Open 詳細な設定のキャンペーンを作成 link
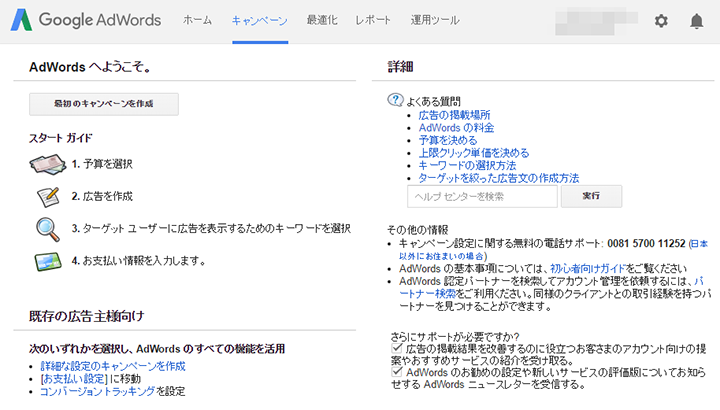This screenshot has height=410, width=720. 113,366
